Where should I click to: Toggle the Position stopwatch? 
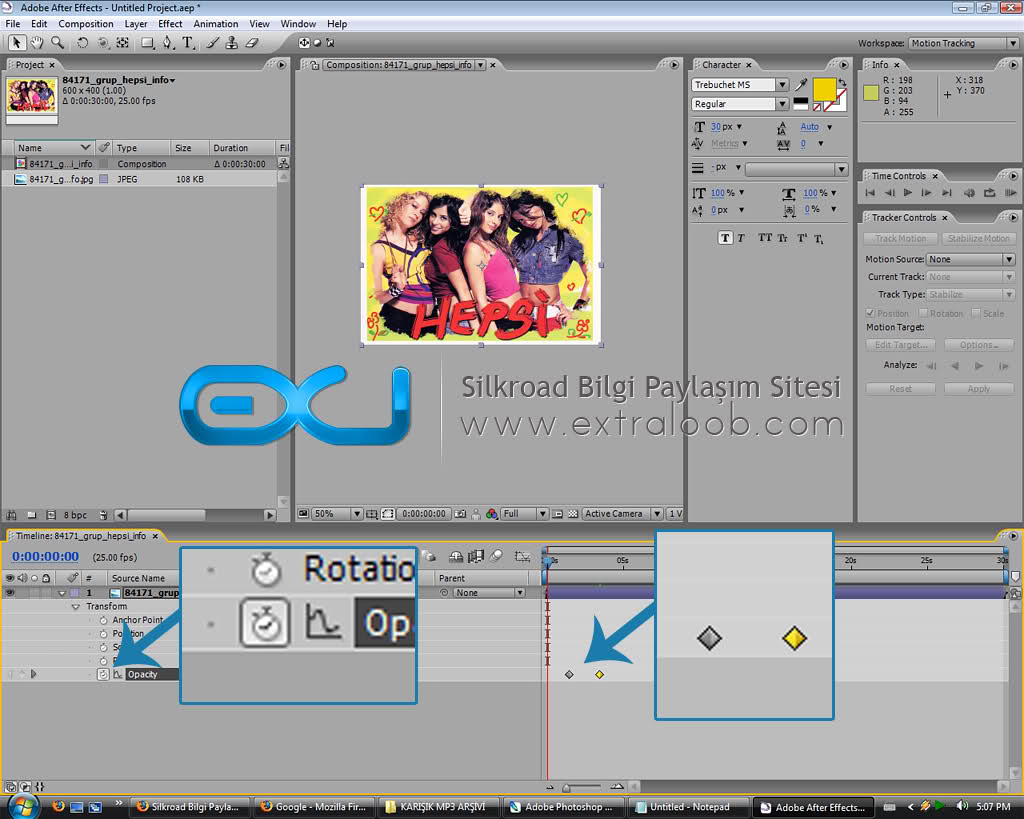pos(103,634)
